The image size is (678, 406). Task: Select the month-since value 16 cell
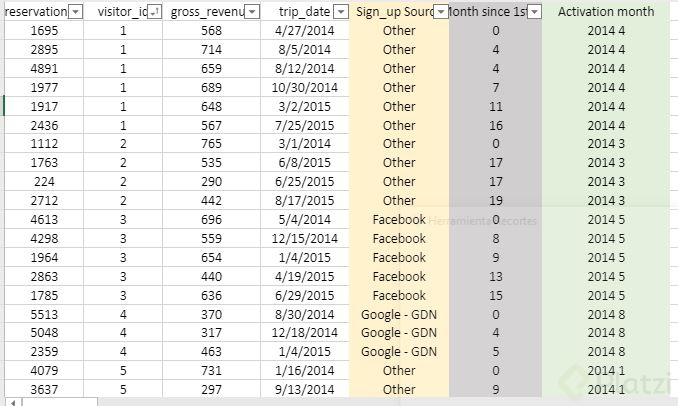pyautogui.click(x=496, y=125)
